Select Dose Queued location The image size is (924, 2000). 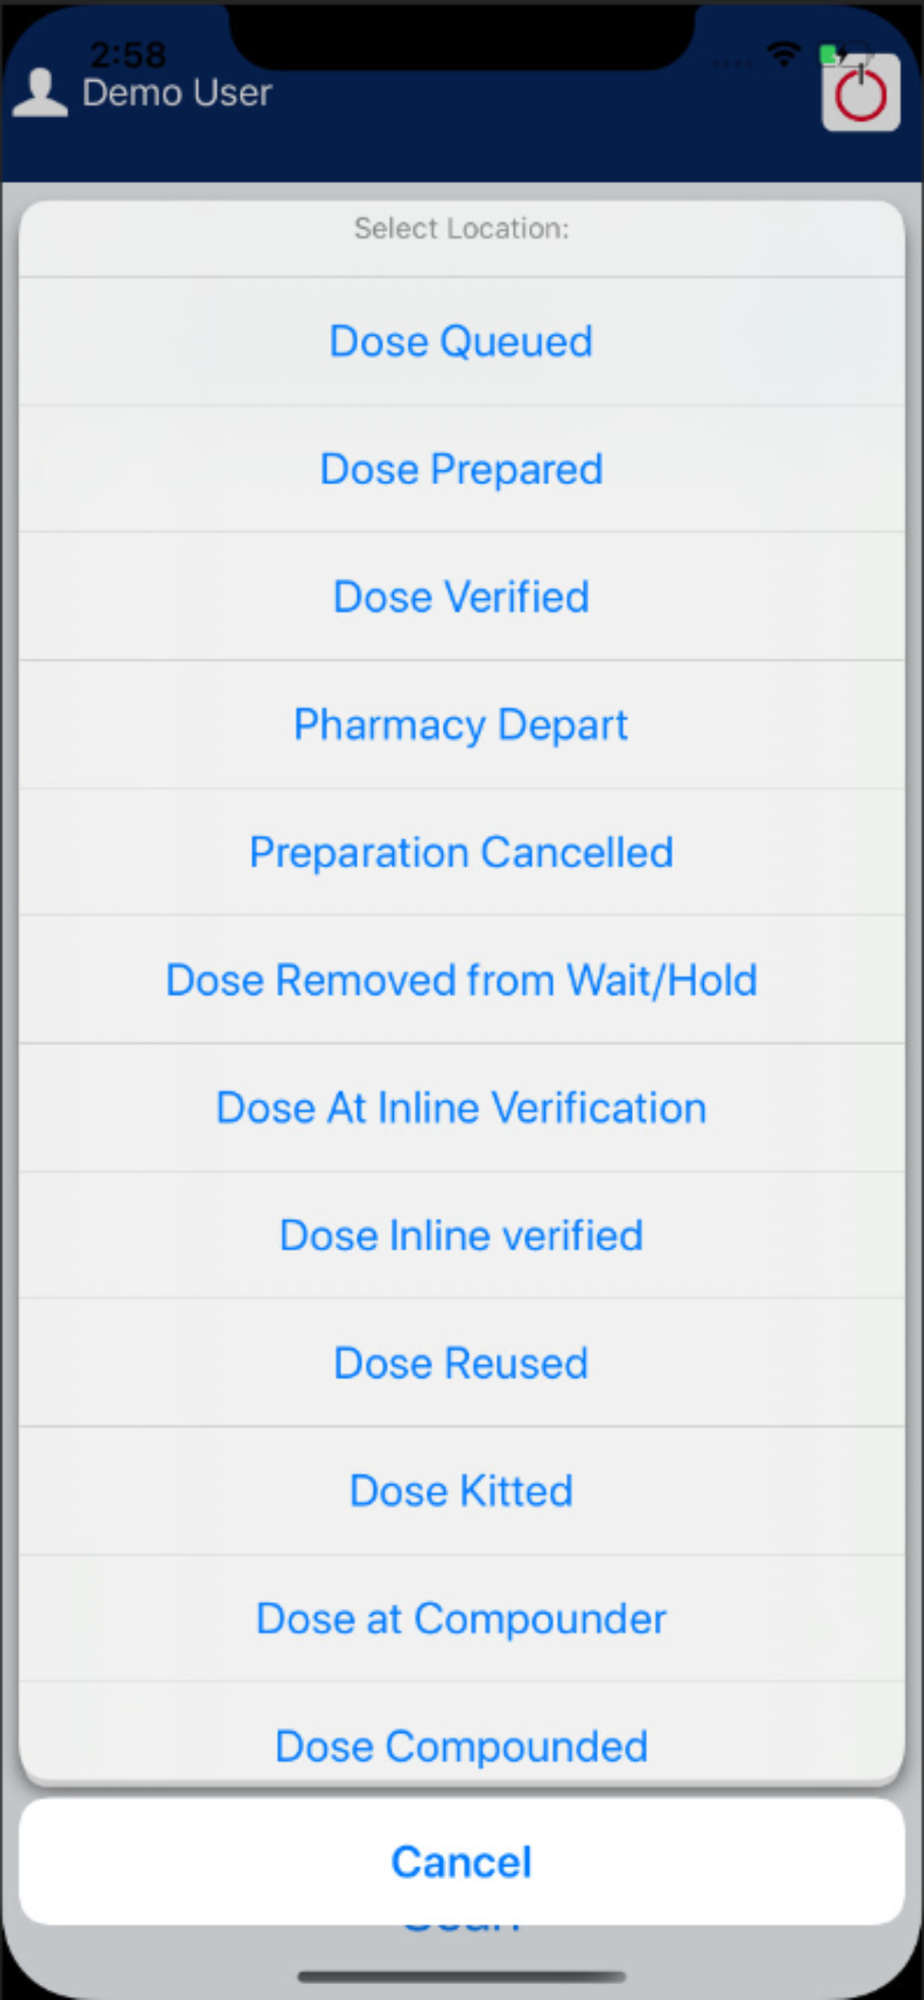coord(461,342)
